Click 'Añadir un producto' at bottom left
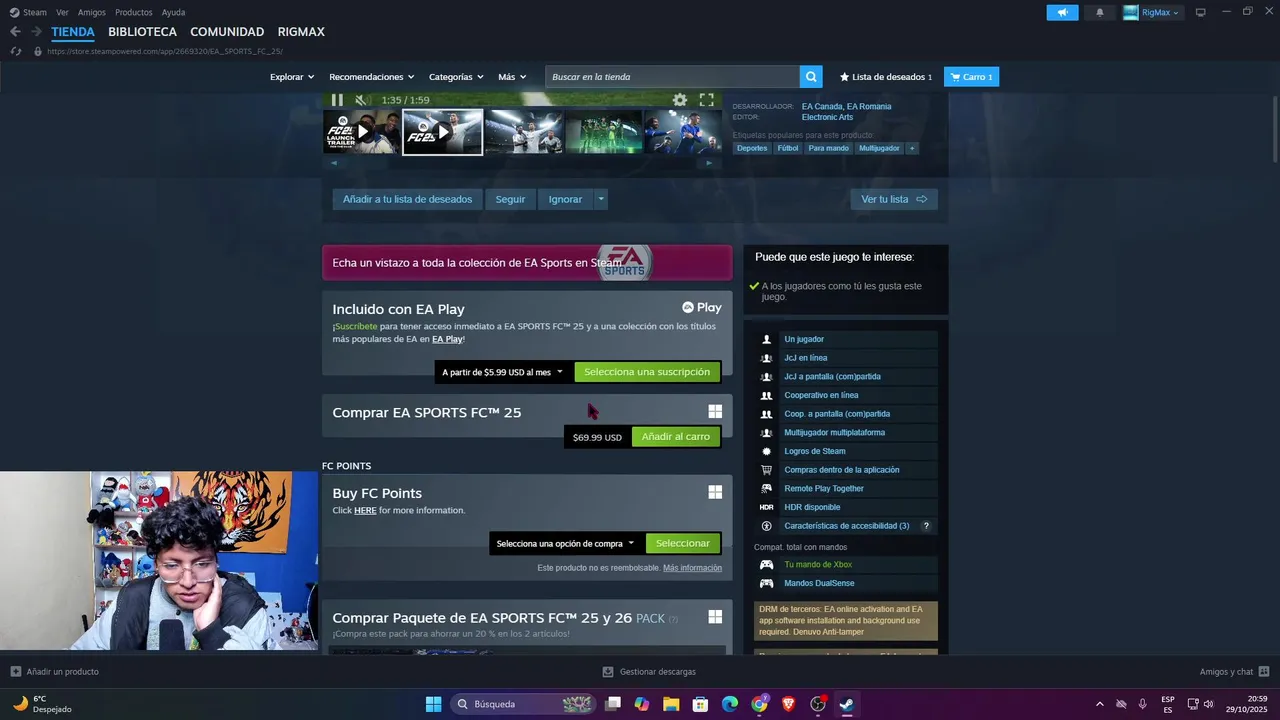Screen dimensions: 1280x720 click(54, 672)
